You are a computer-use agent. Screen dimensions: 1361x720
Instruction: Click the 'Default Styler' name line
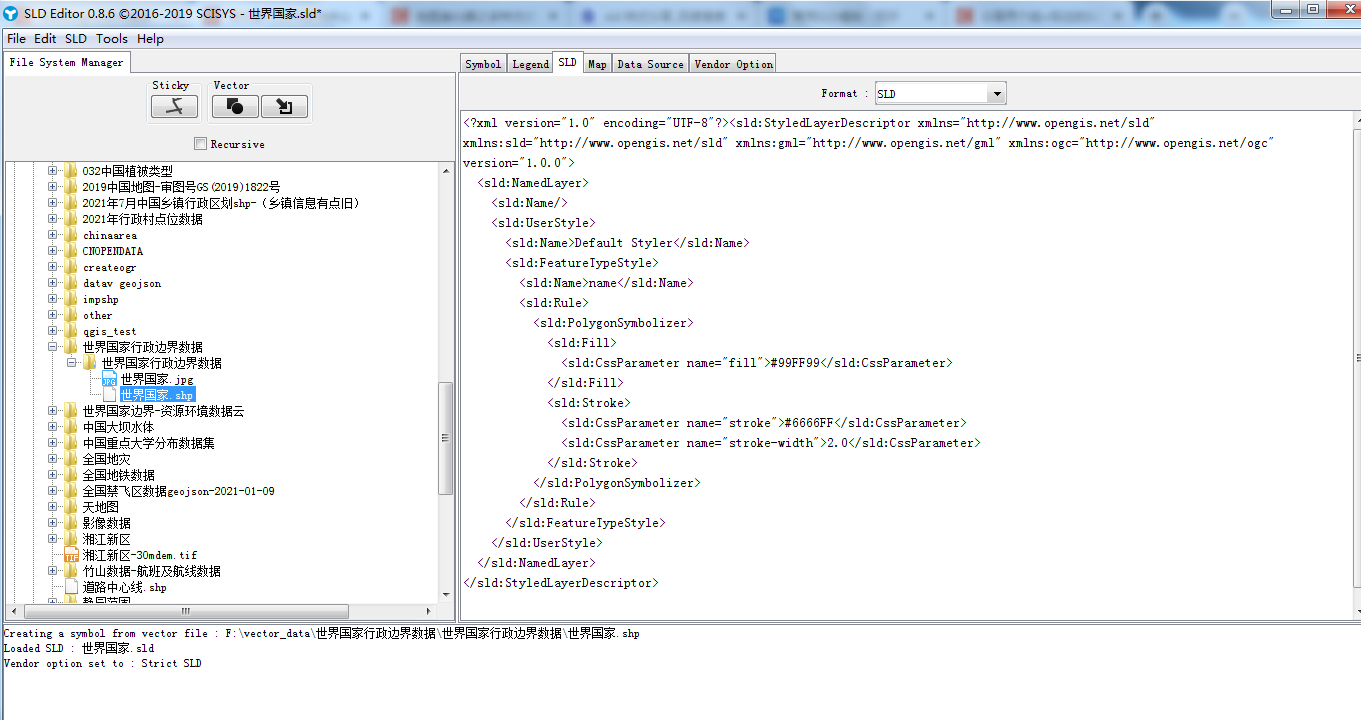pos(627,243)
